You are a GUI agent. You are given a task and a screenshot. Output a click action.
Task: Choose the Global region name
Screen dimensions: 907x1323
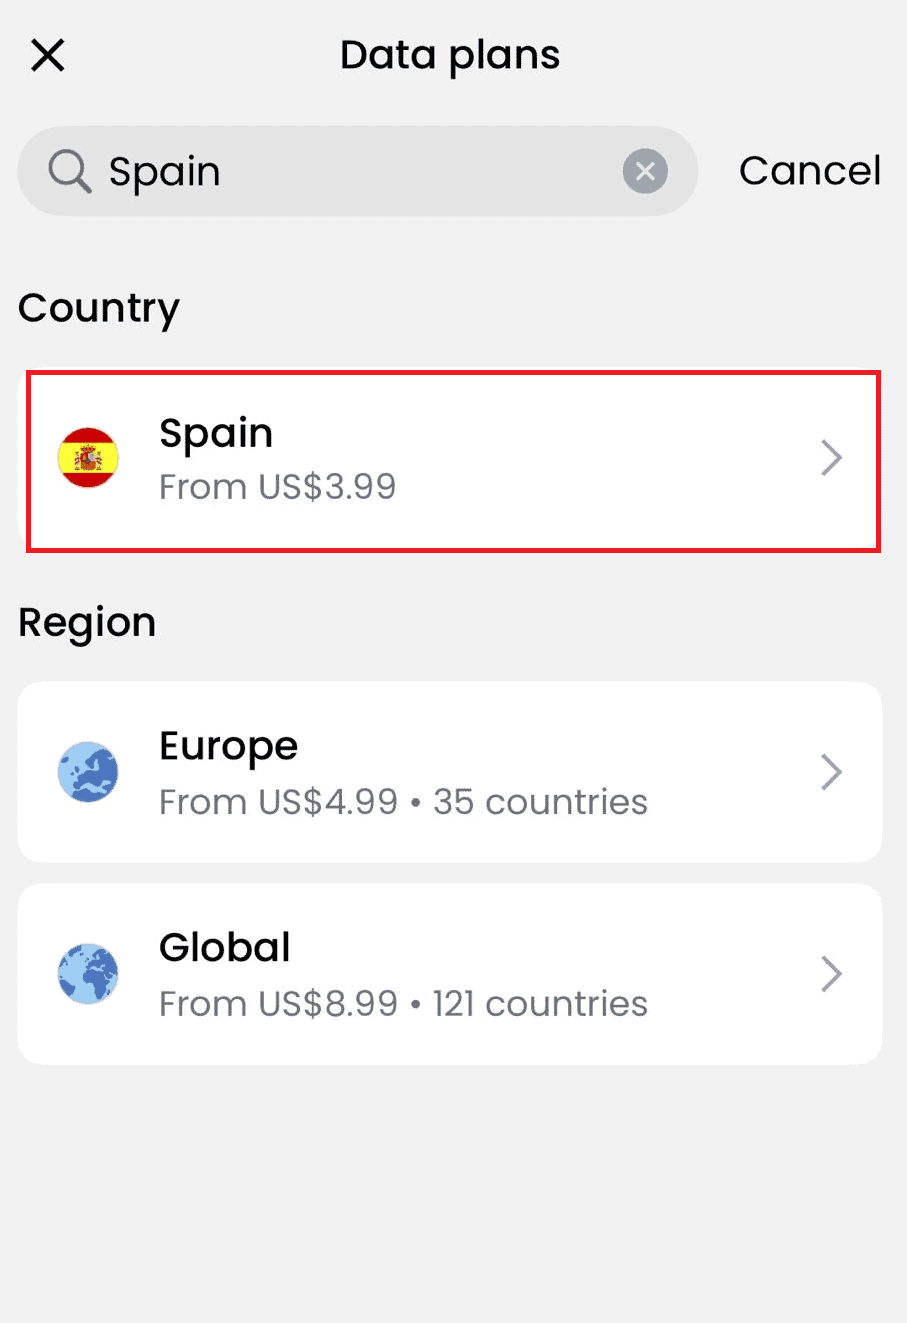(x=225, y=947)
